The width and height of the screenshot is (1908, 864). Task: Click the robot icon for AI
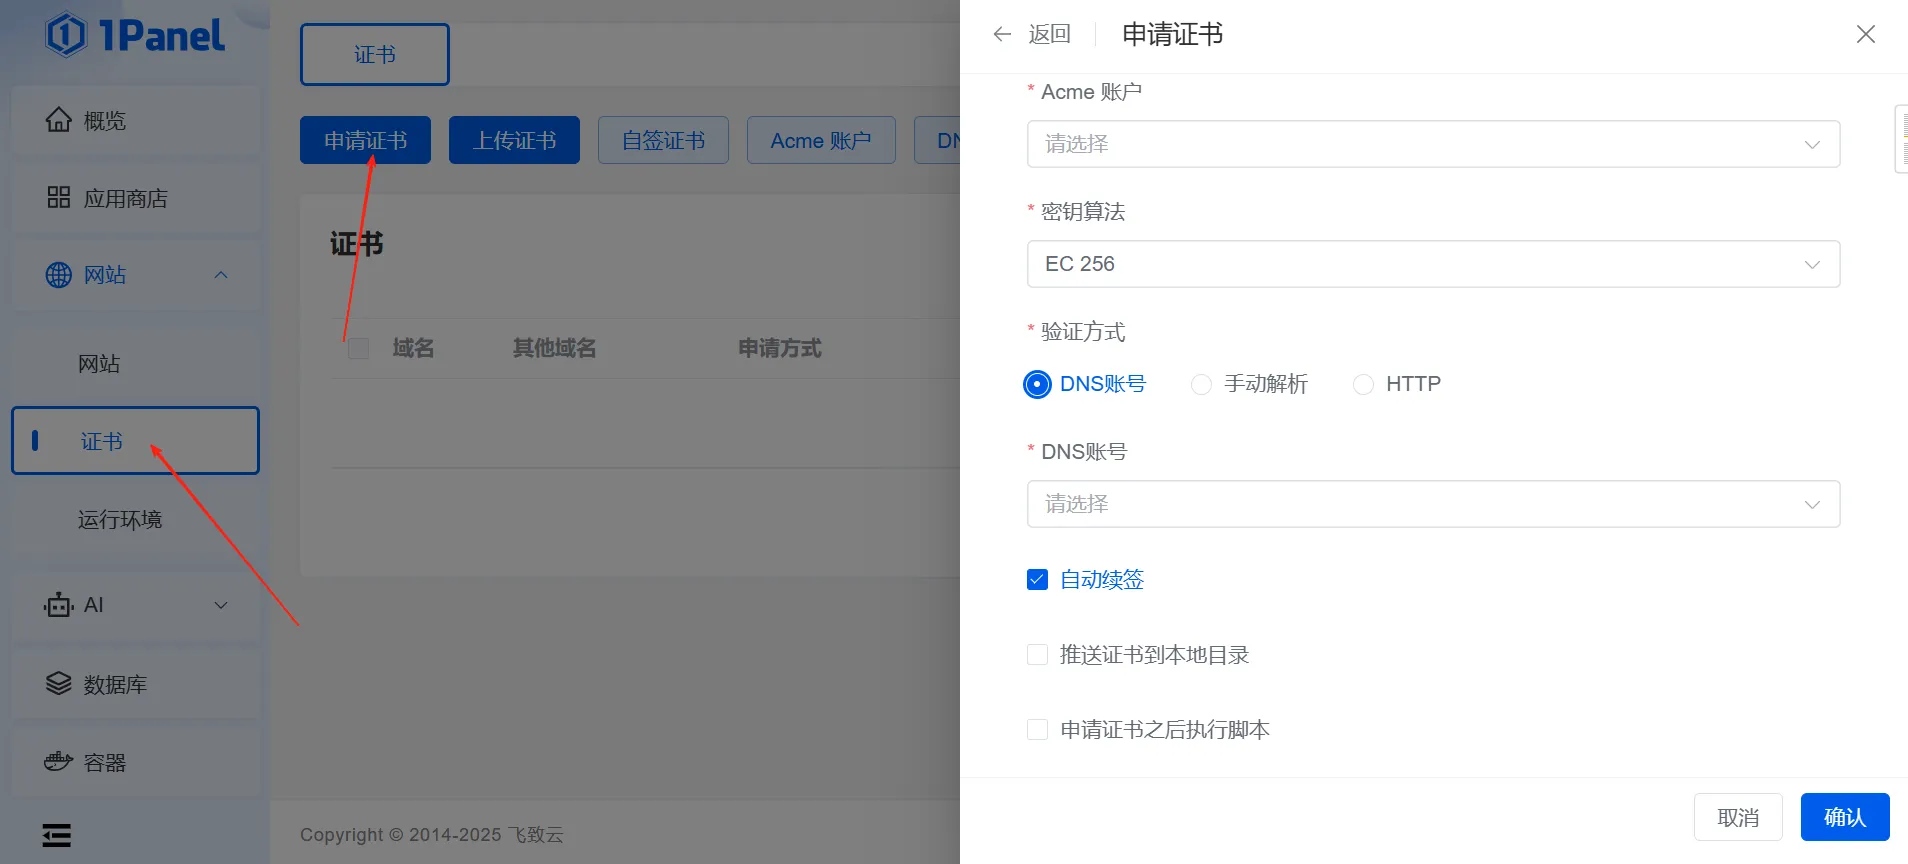coord(59,605)
